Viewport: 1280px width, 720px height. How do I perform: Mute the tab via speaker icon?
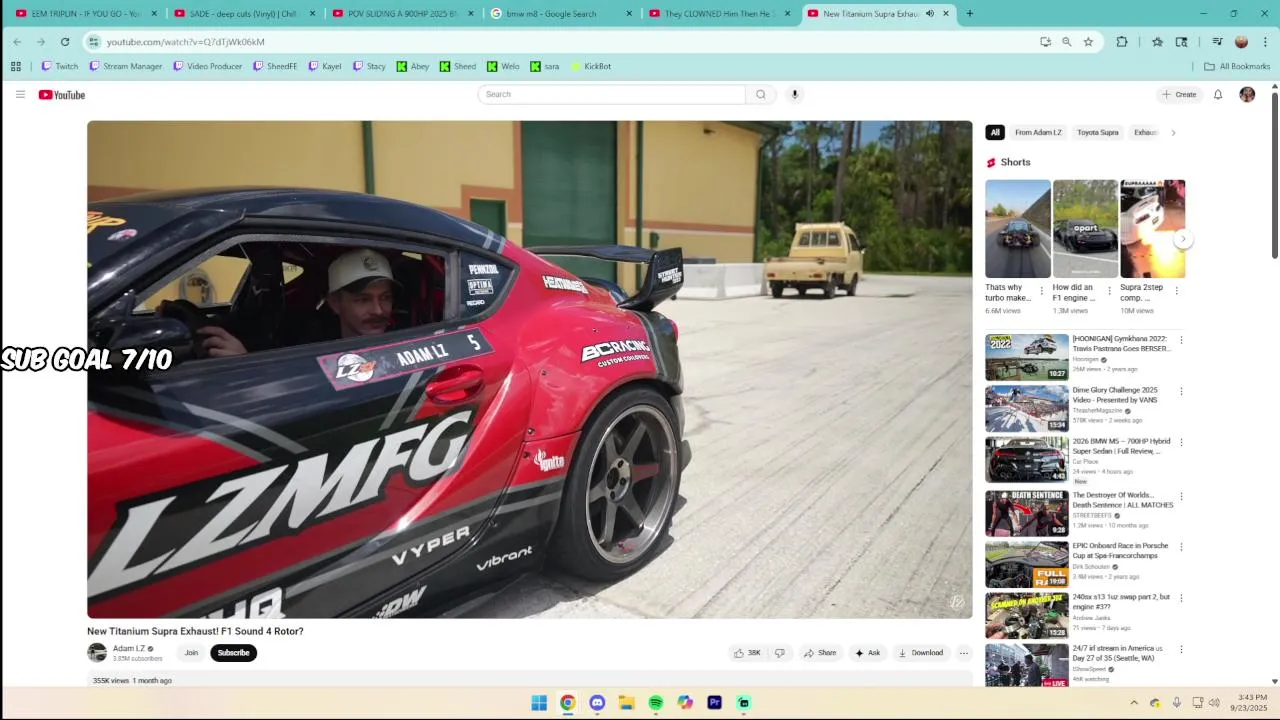click(x=930, y=14)
